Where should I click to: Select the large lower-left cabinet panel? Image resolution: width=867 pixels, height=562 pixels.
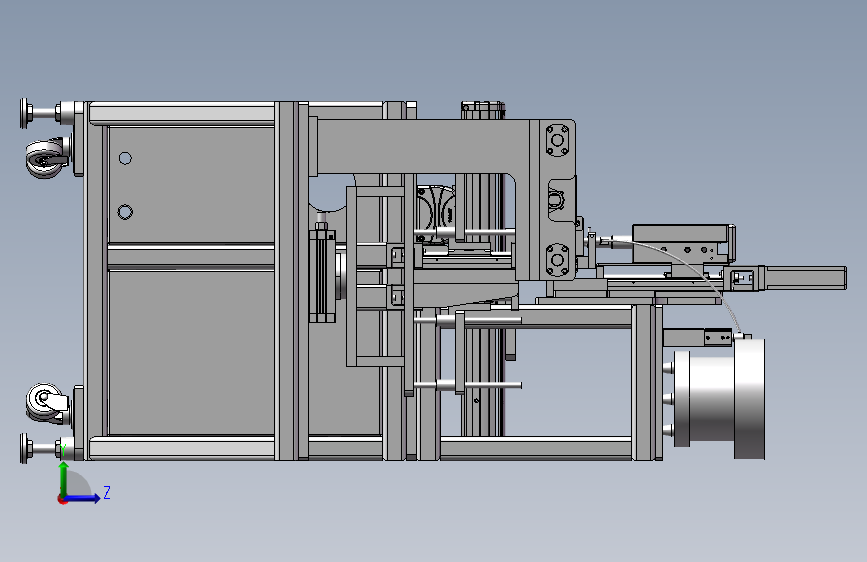[x=191, y=352]
